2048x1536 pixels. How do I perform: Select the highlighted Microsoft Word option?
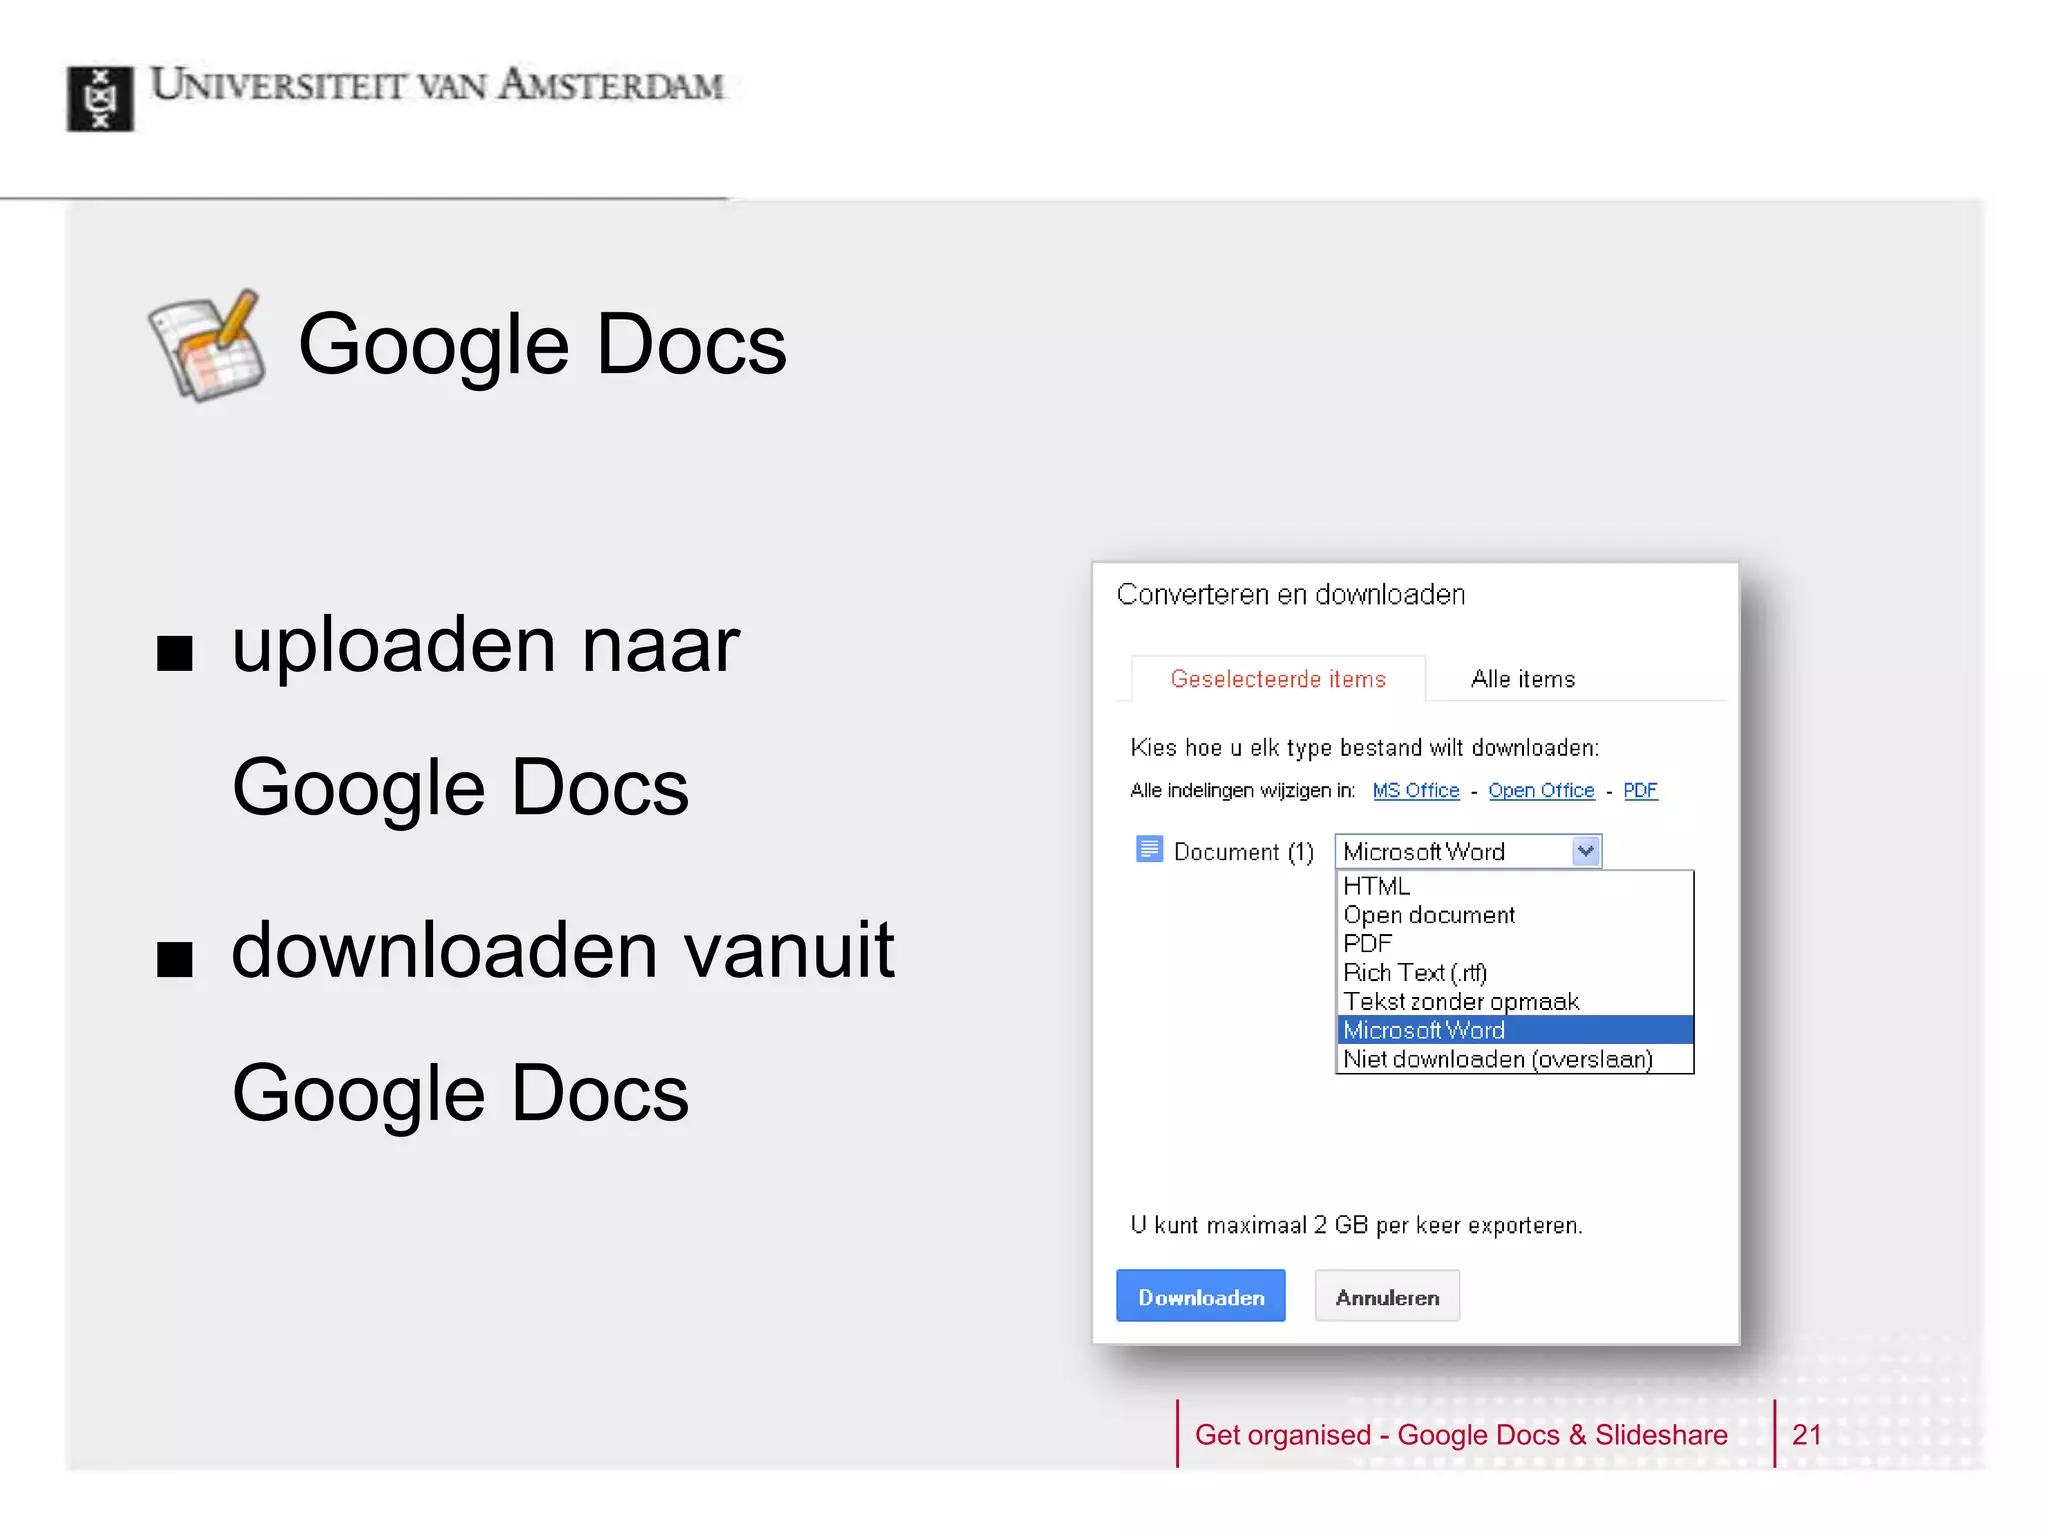click(x=1515, y=1030)
